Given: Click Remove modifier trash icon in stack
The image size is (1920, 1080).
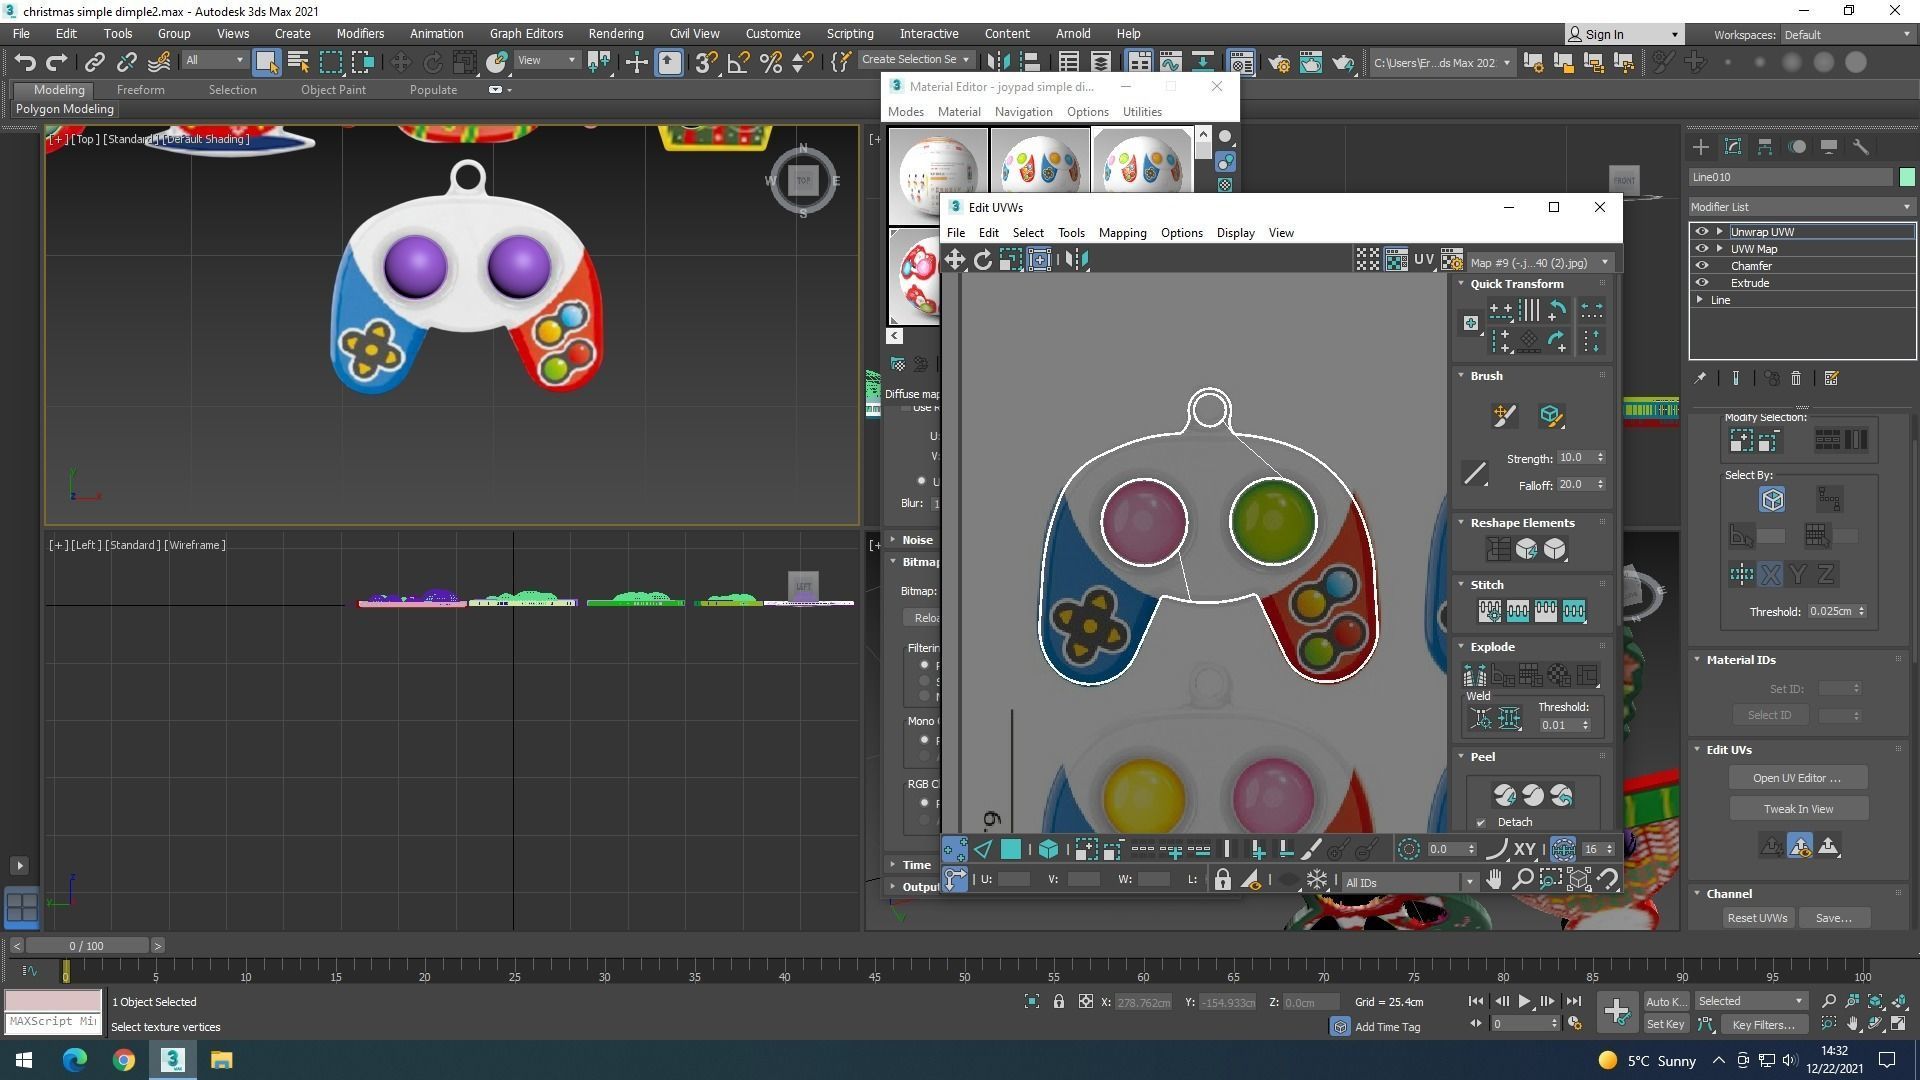Looking at the screenshot, I should [x=1796, y=378].
